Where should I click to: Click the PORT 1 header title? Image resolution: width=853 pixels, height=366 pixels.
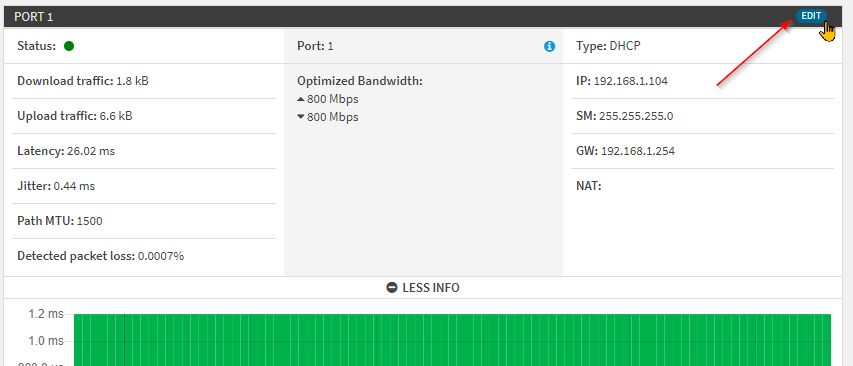(34, 17)
